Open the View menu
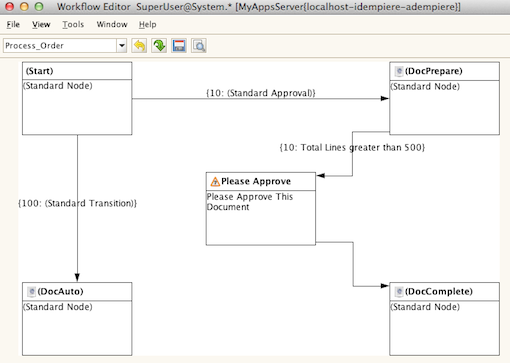The image size is (510, 363). point(41,24)
